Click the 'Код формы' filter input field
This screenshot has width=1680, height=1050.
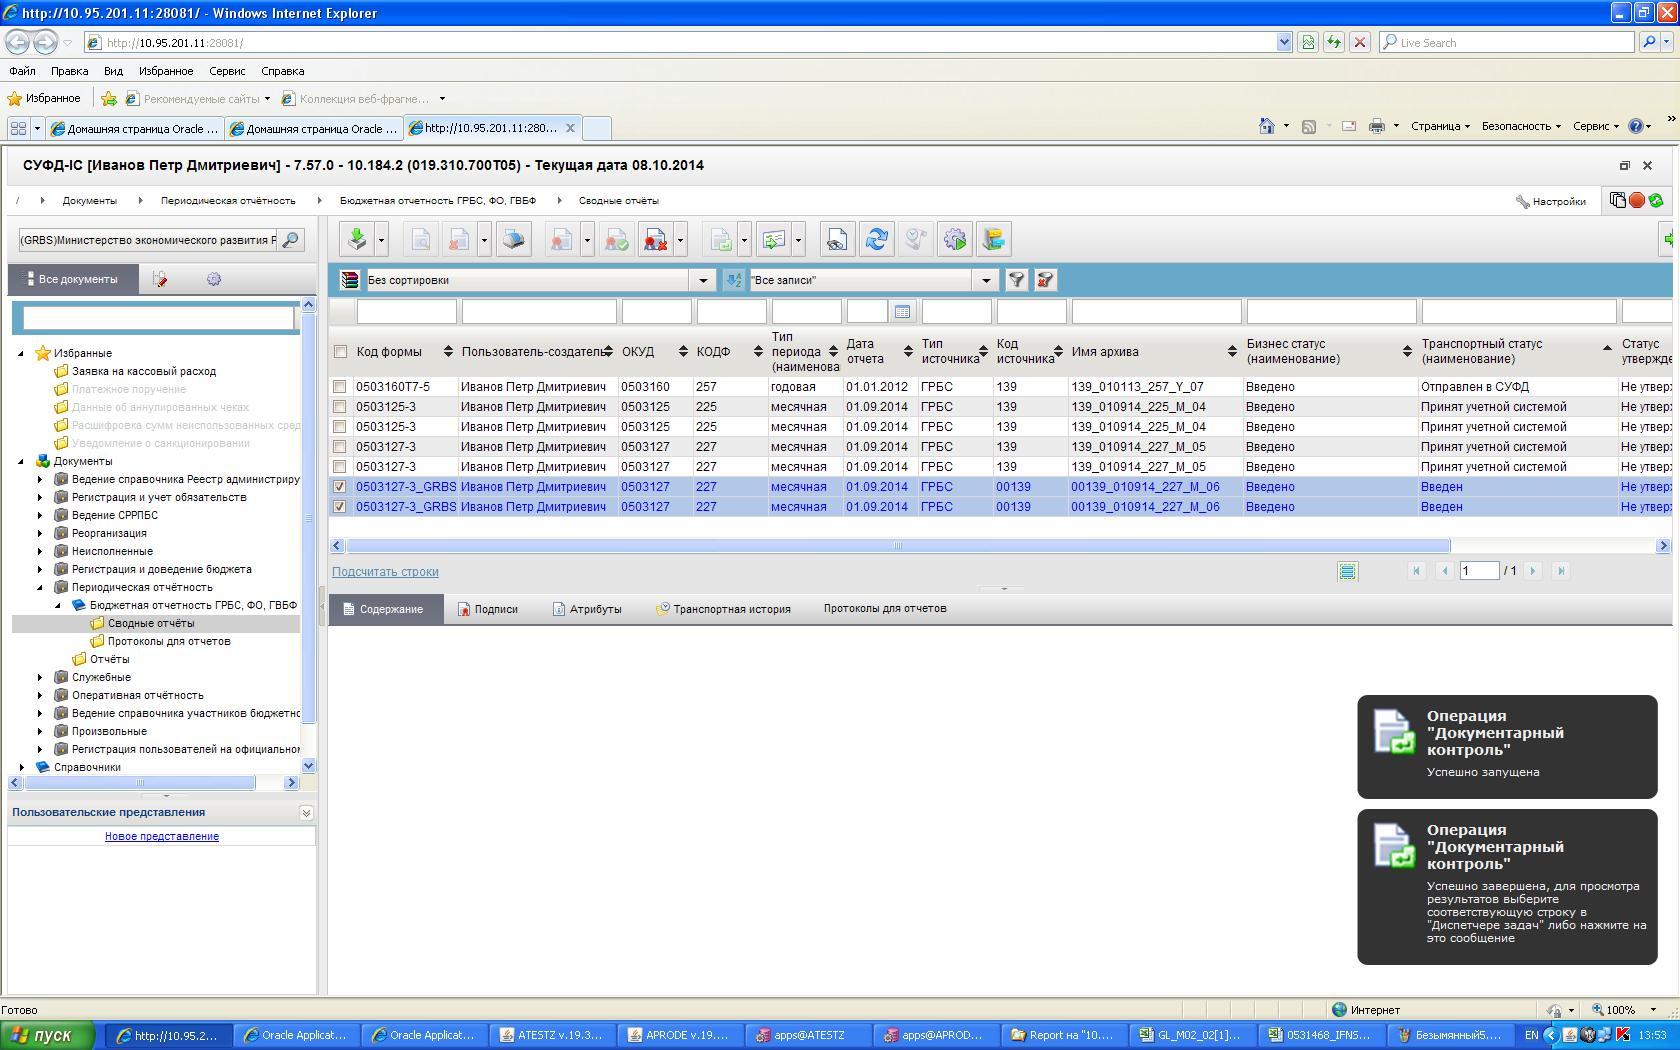coord(406,312)
